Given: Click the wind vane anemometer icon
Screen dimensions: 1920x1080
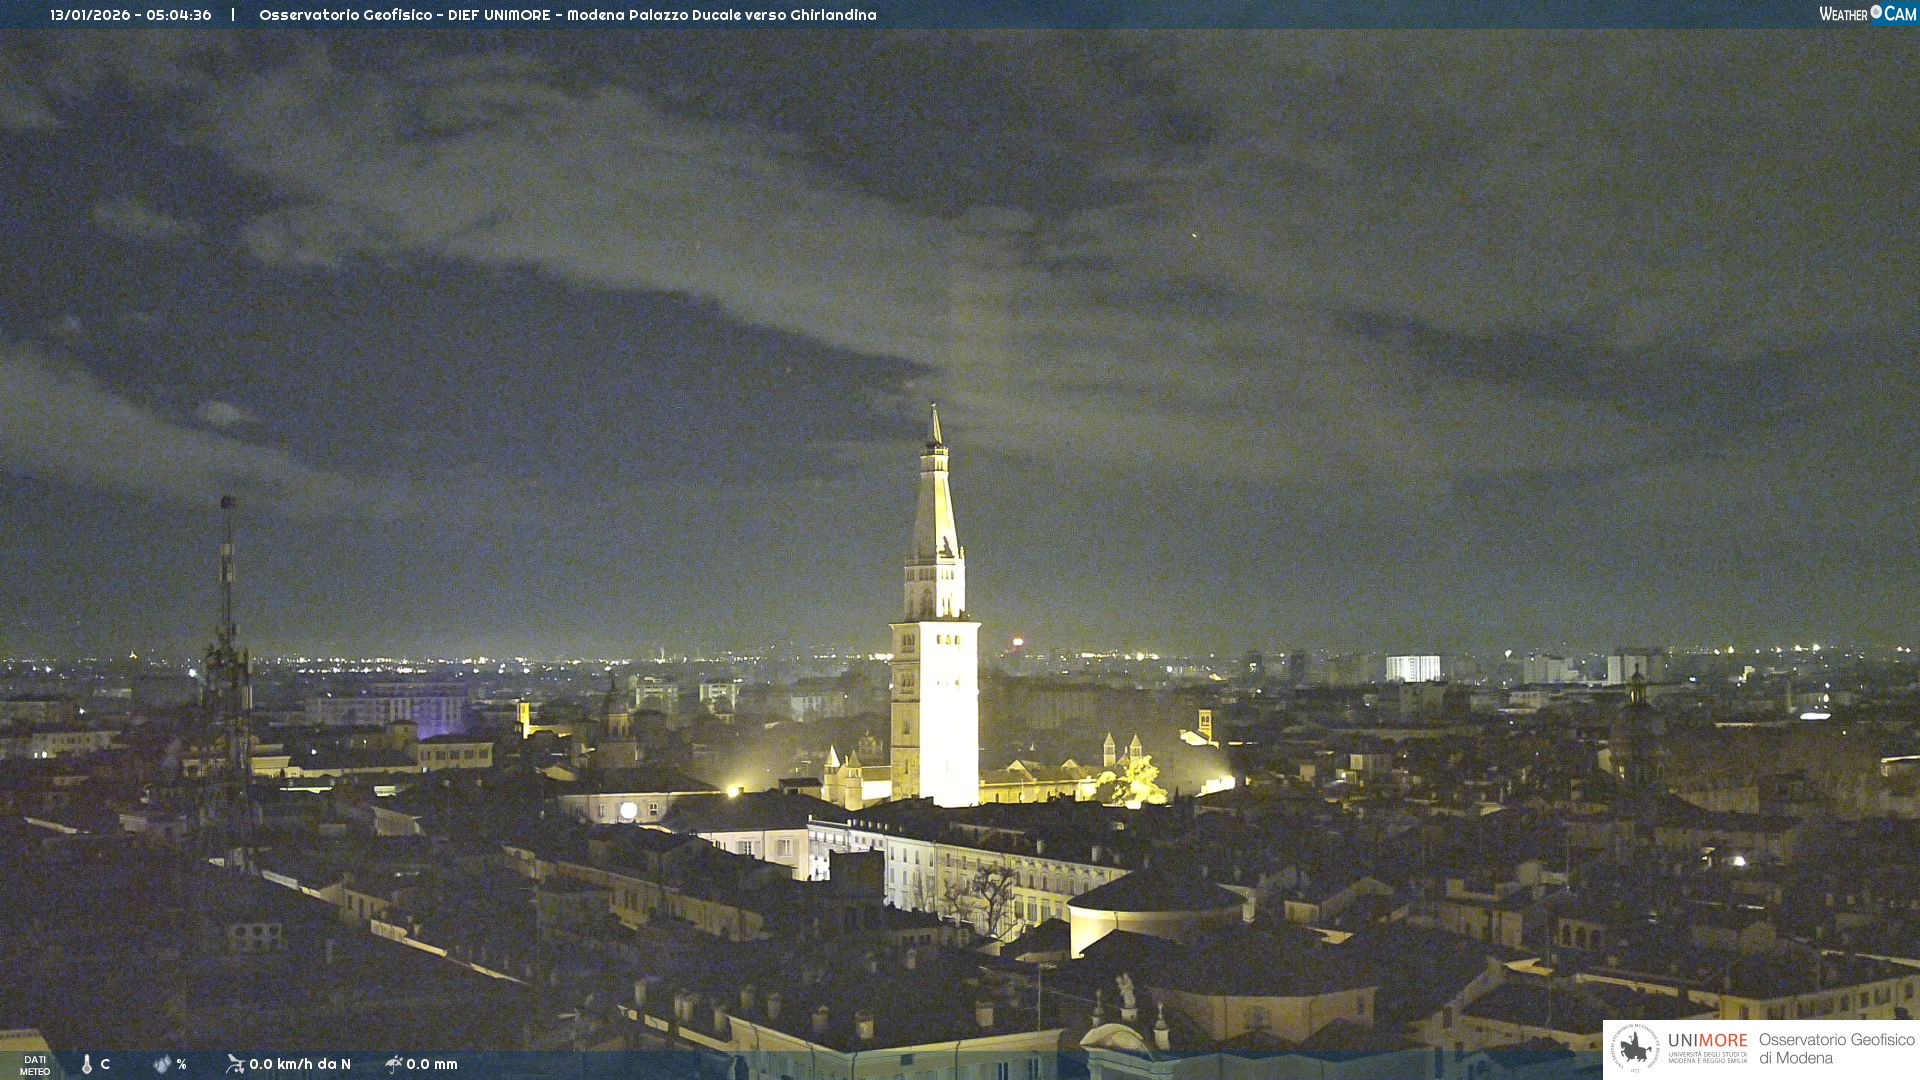Looking at the screenshot, I should (235, 1064).
